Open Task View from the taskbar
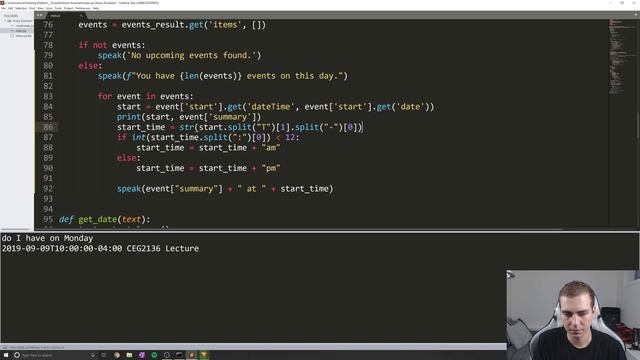 click(104, 355)
